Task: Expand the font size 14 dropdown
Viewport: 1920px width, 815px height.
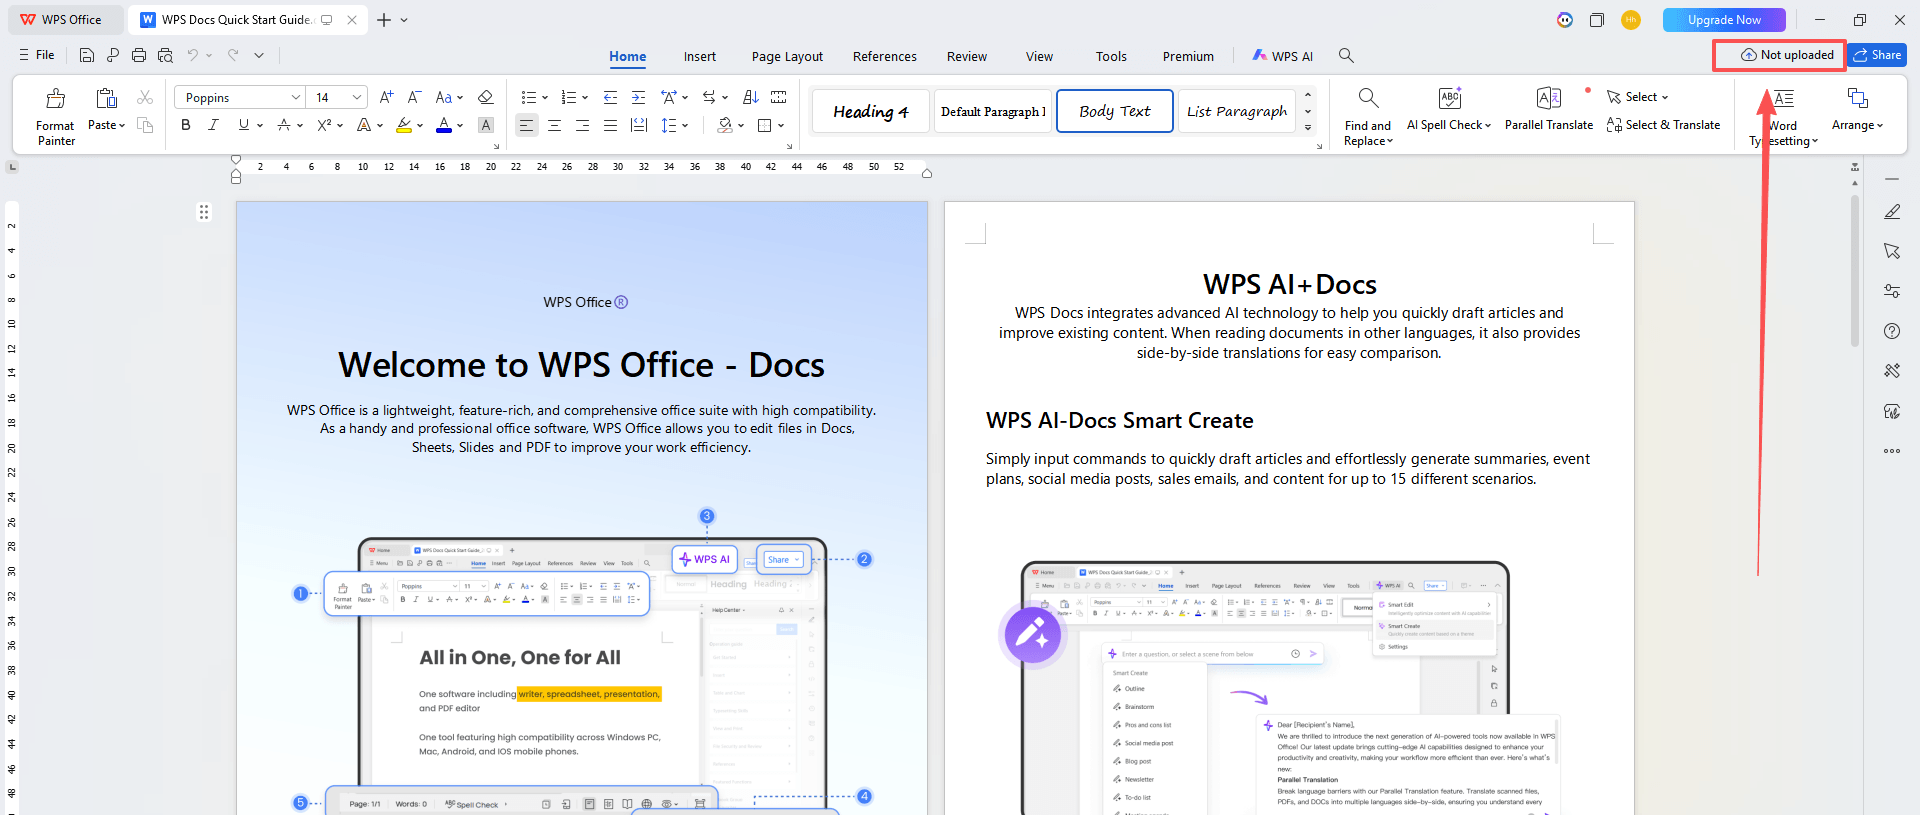Action: click(357, 97)
